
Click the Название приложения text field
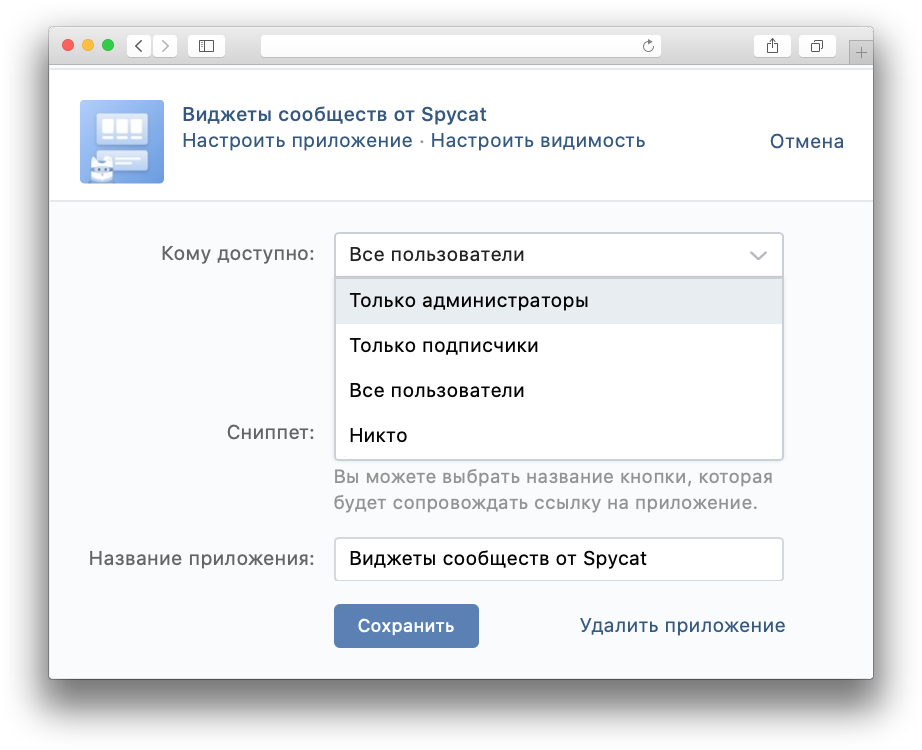[x=558, y=559]
